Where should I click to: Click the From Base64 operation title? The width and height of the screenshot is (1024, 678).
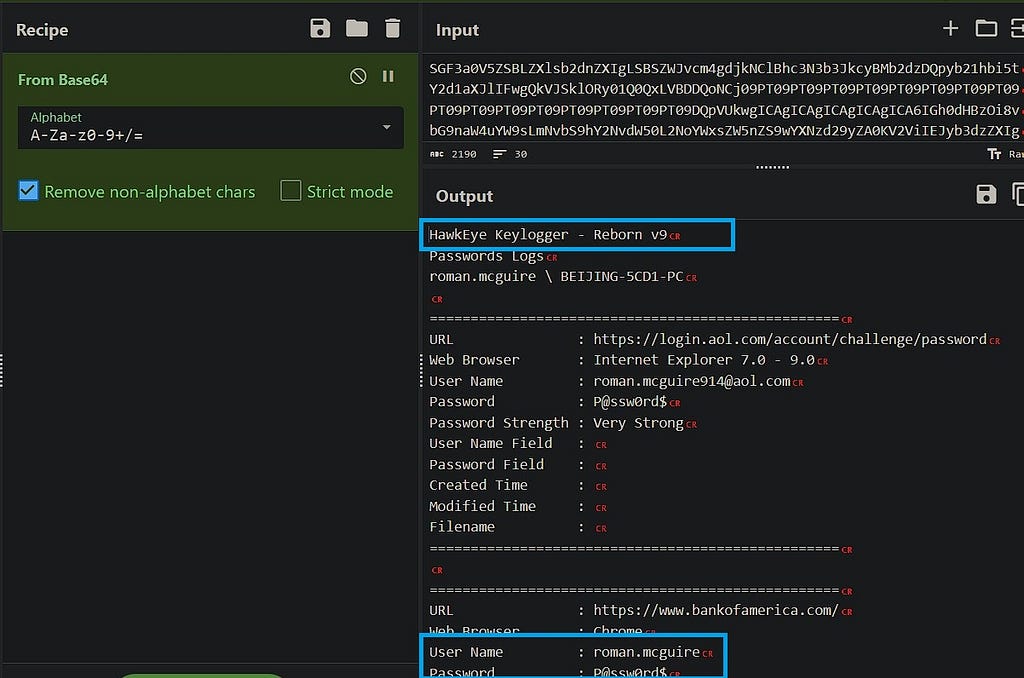coord(63,80)
